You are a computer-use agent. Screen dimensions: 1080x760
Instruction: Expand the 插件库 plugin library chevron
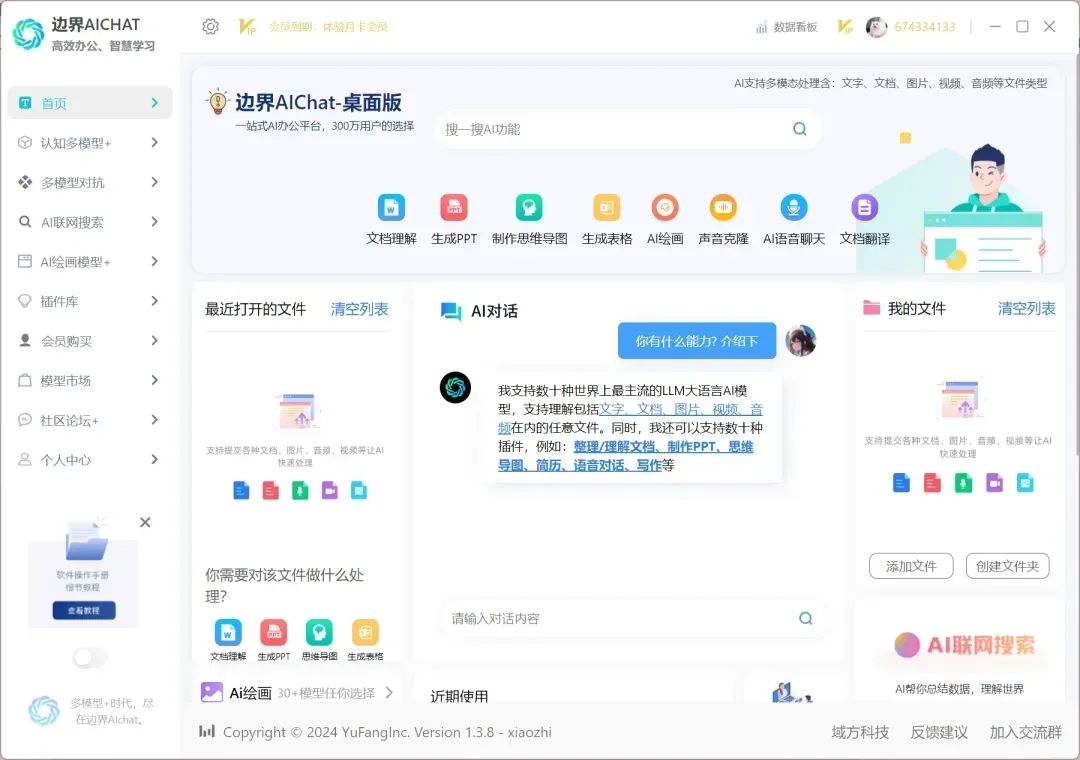coord(155,301)
